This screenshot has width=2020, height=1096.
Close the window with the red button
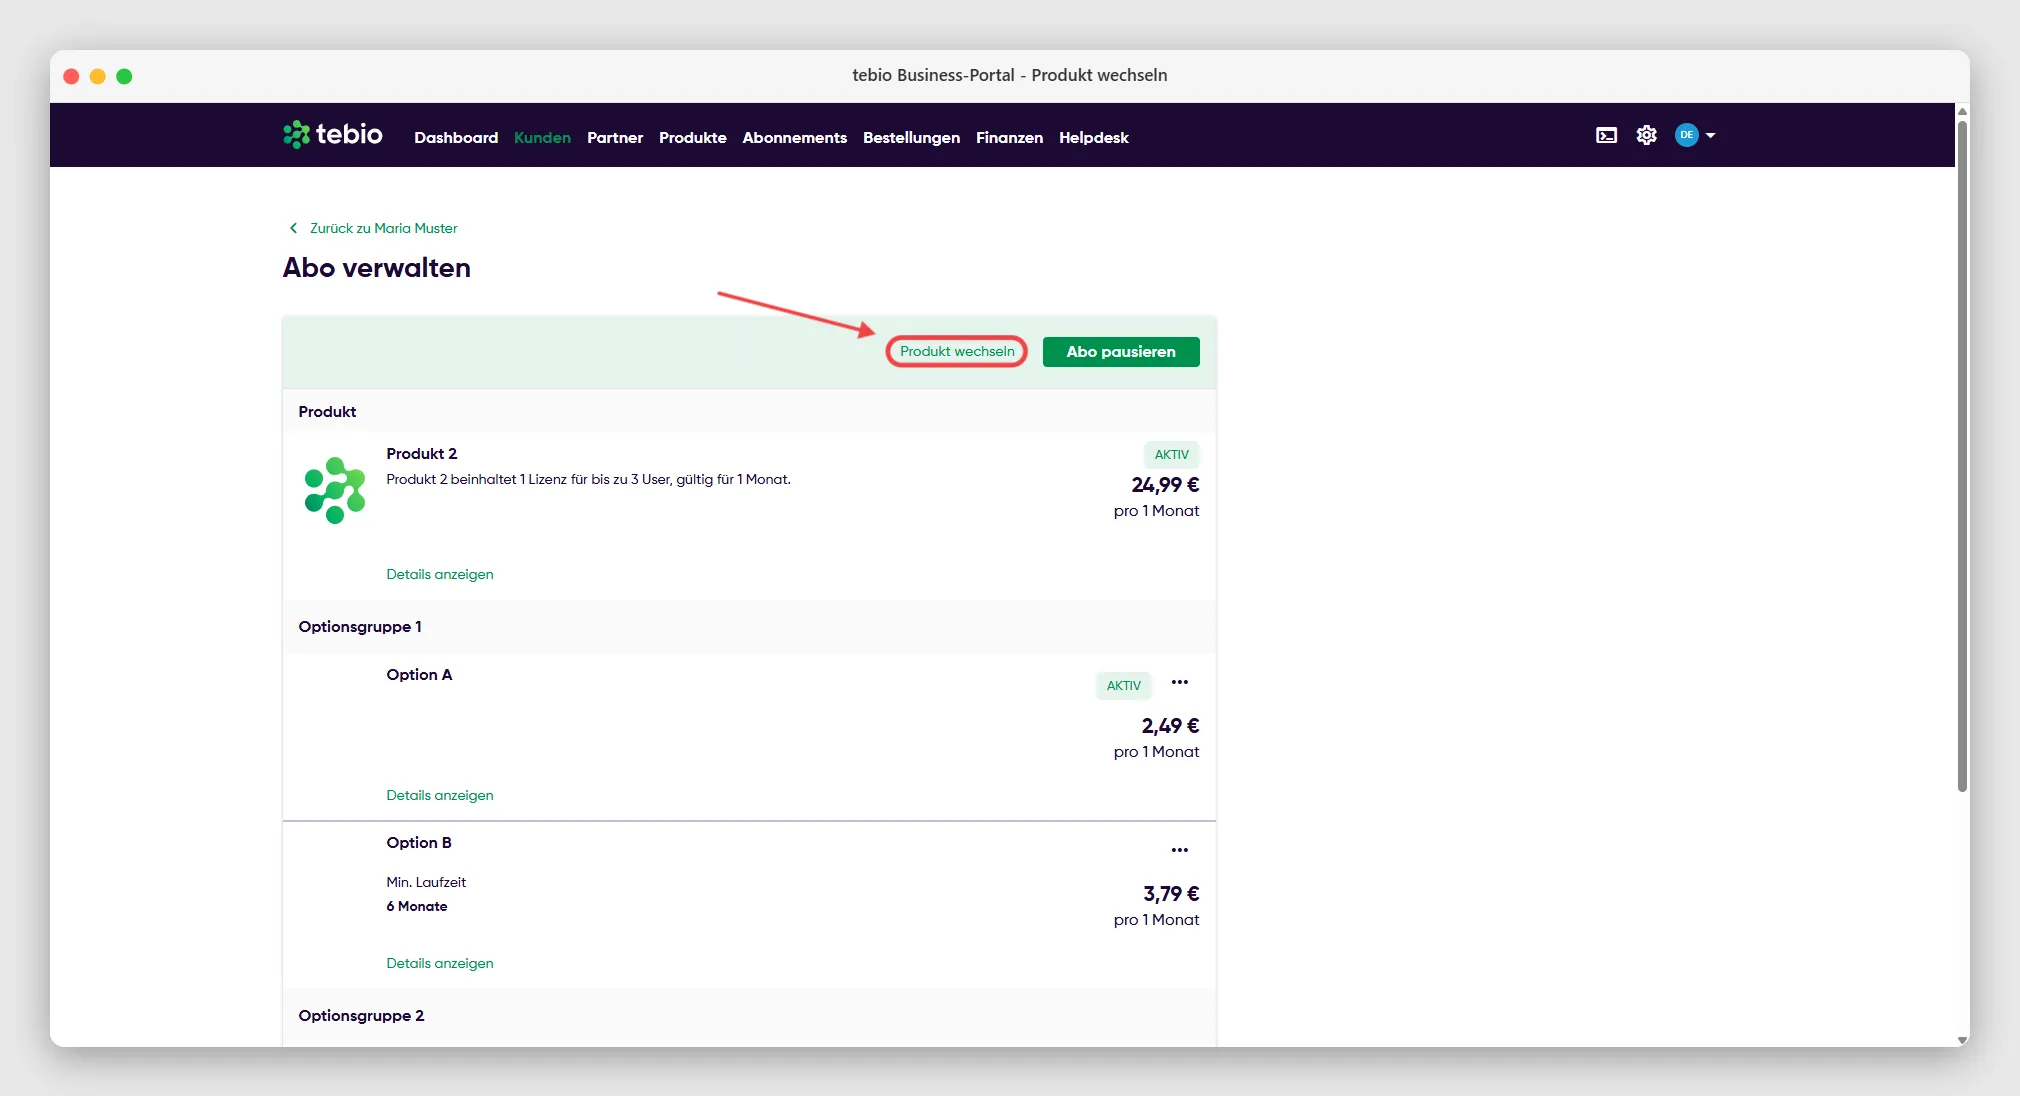(x=71, y=76)
